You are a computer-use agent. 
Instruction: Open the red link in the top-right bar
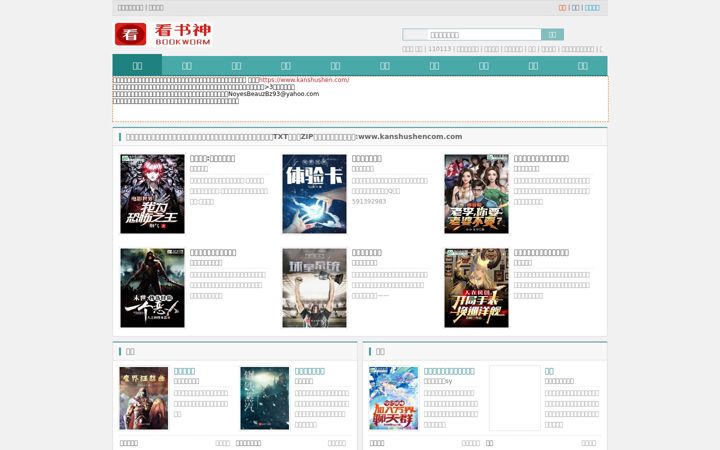coord(562,7)
